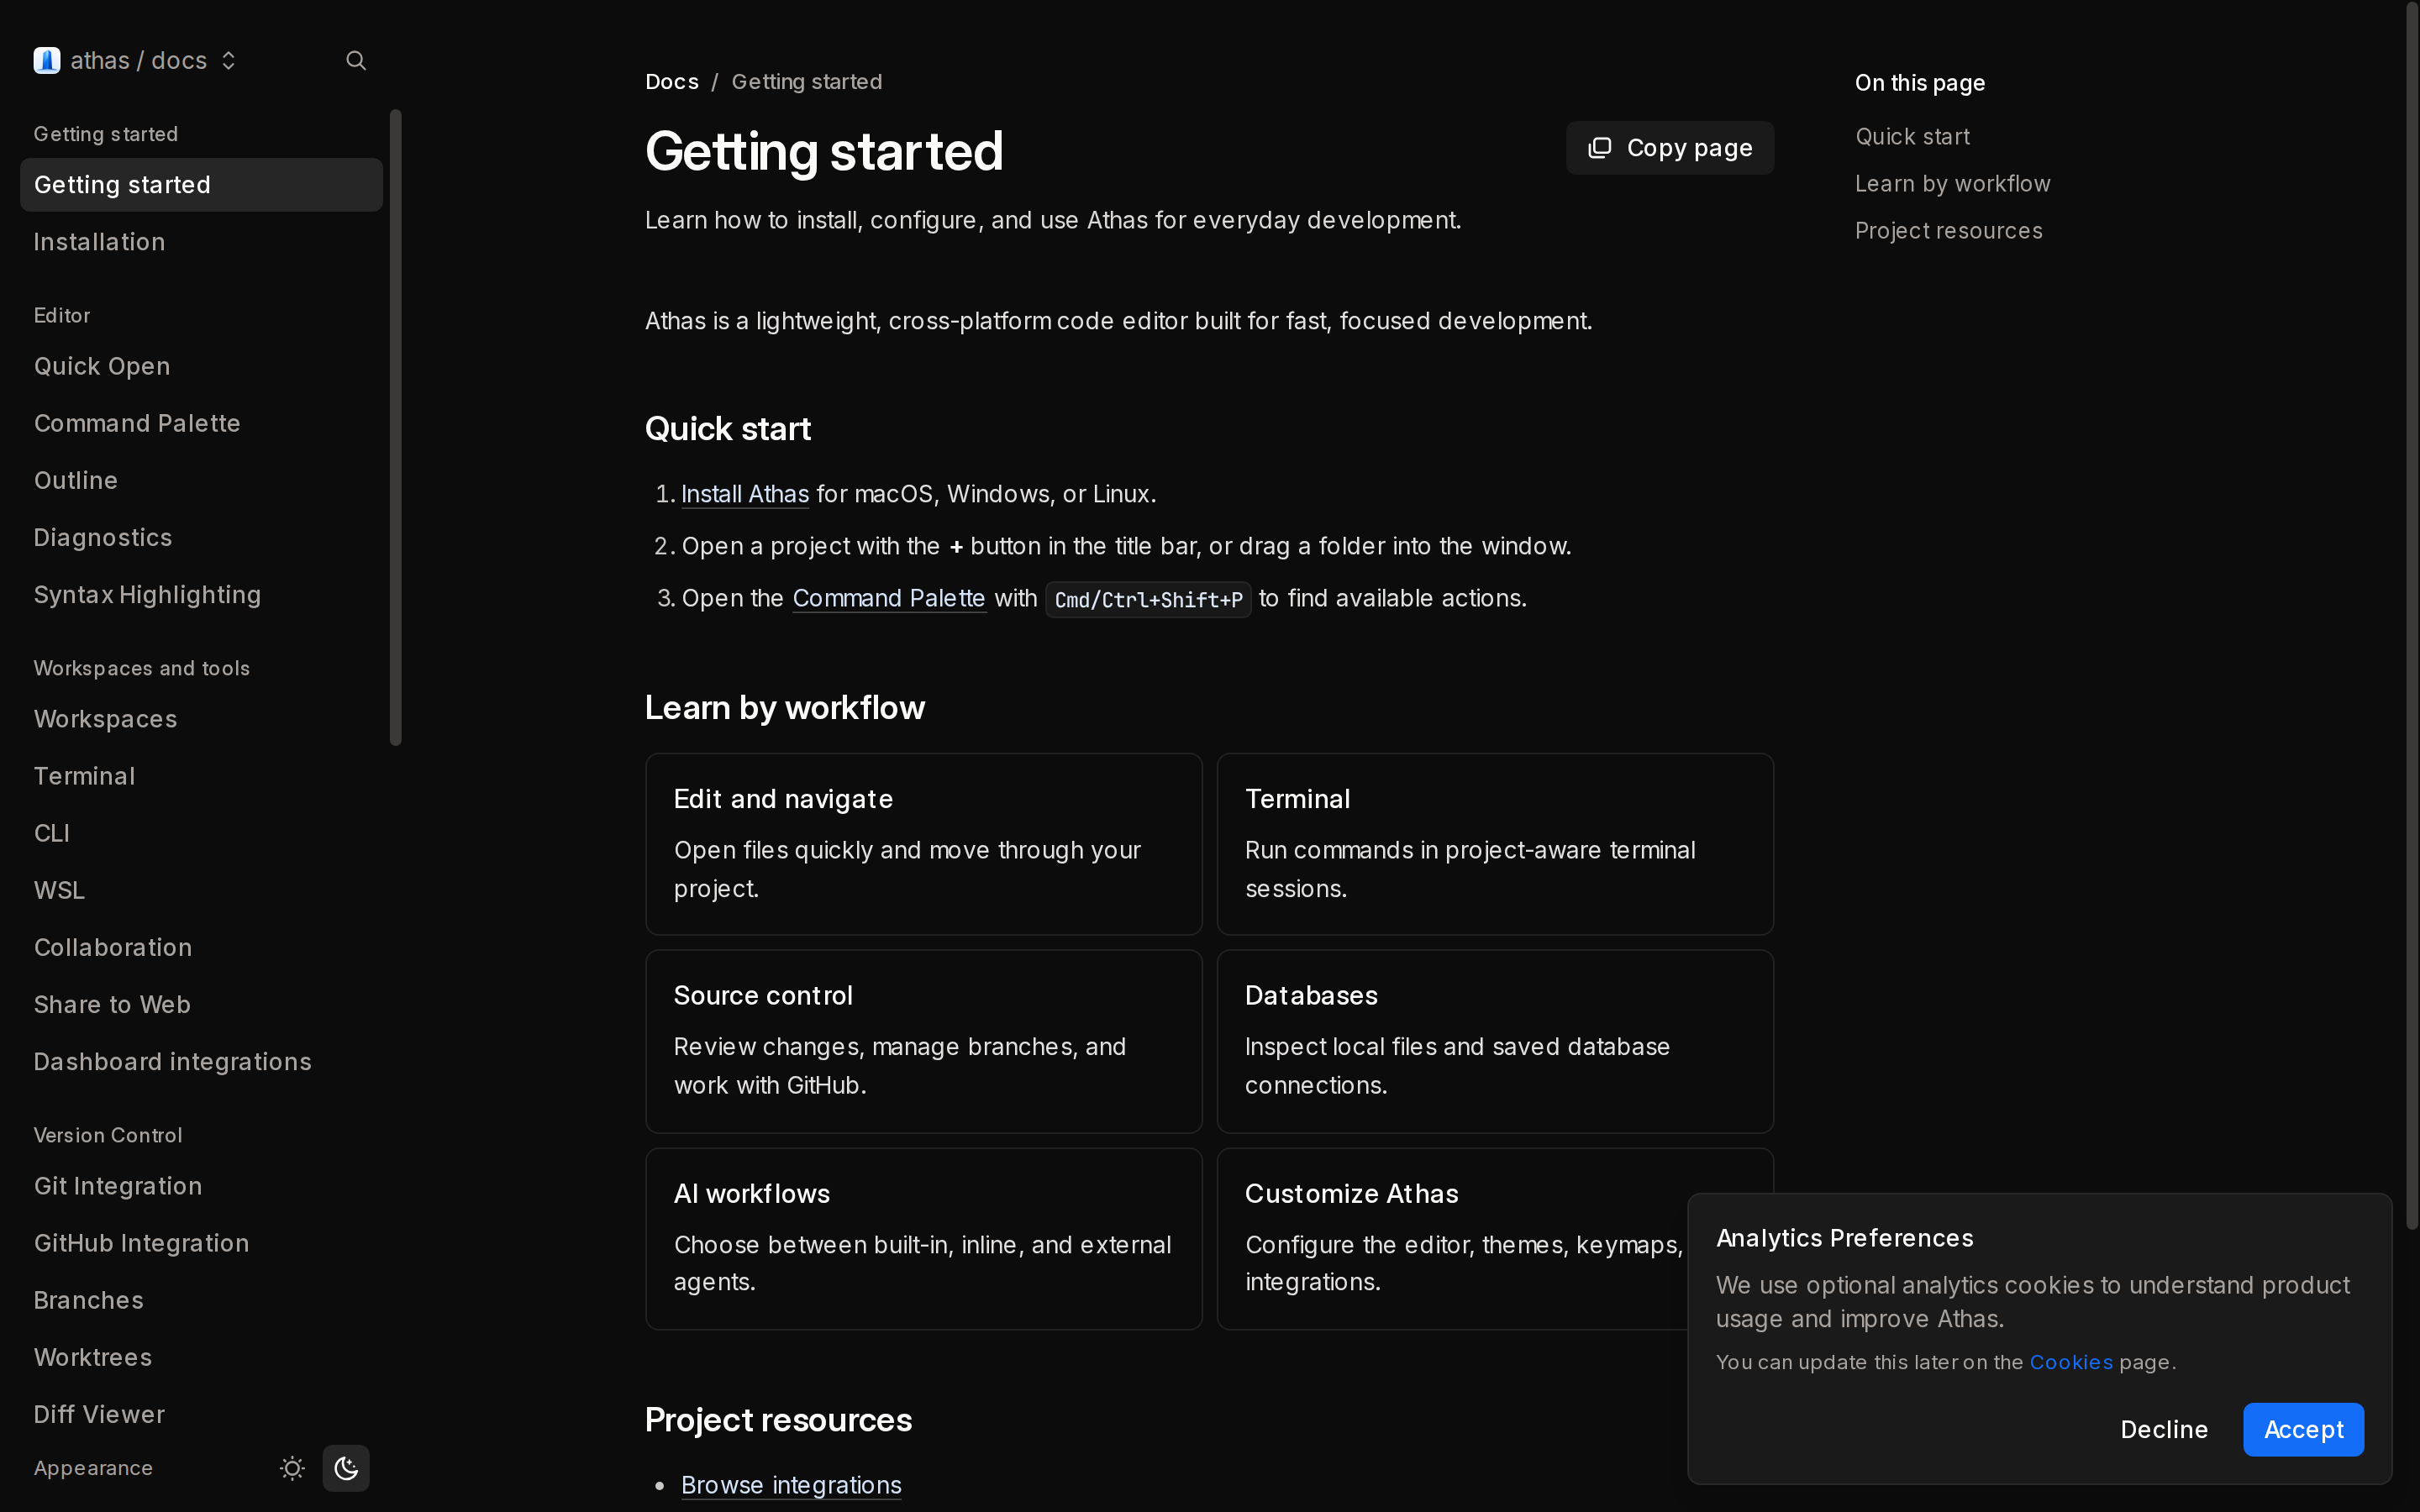Jump to Learn by workflow section
The width and height of the screenshot is (2420, 1512).
coord(1952,184)
